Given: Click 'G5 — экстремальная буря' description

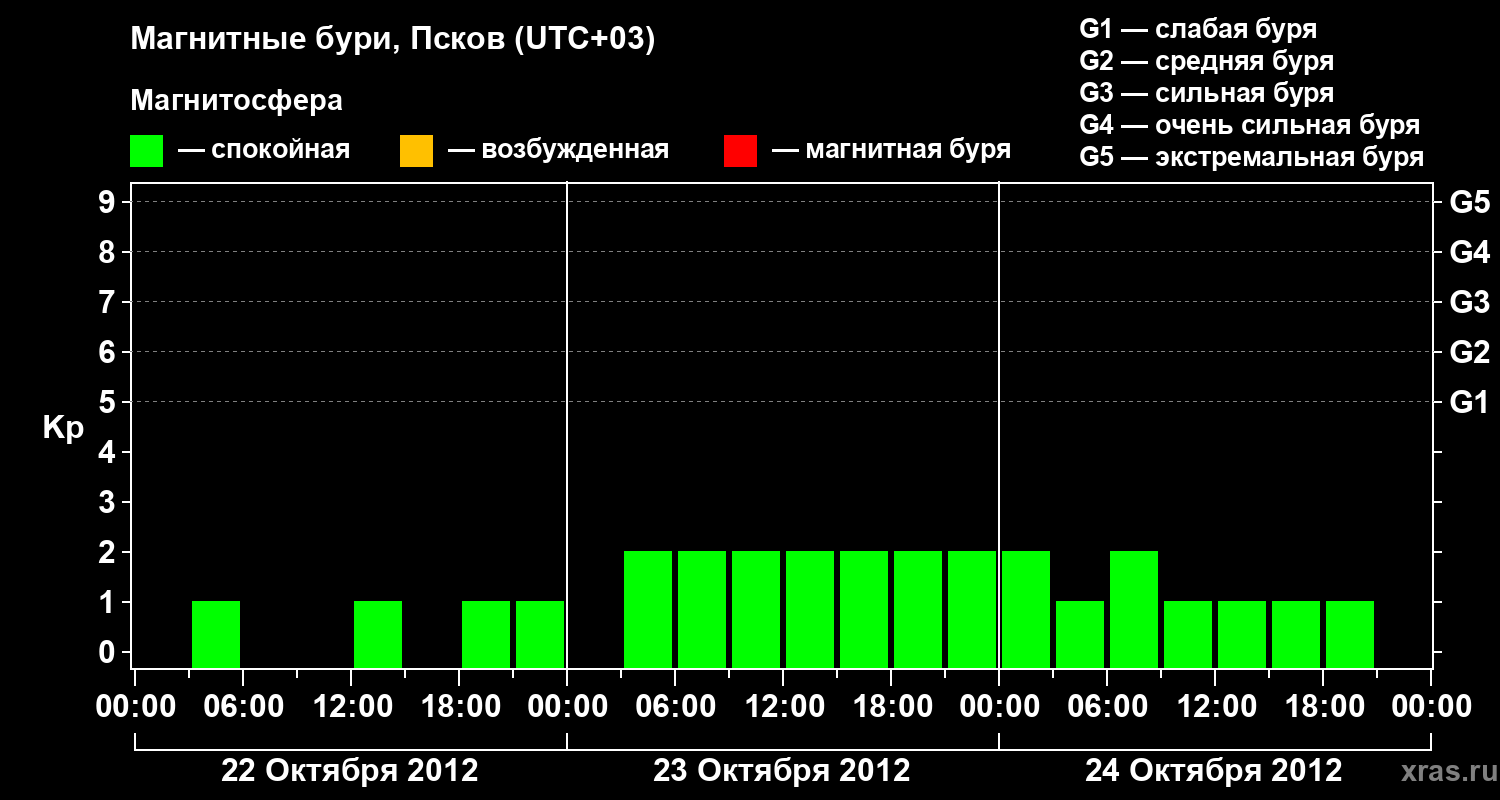Looking at the screenshot, I should 1251,157.
